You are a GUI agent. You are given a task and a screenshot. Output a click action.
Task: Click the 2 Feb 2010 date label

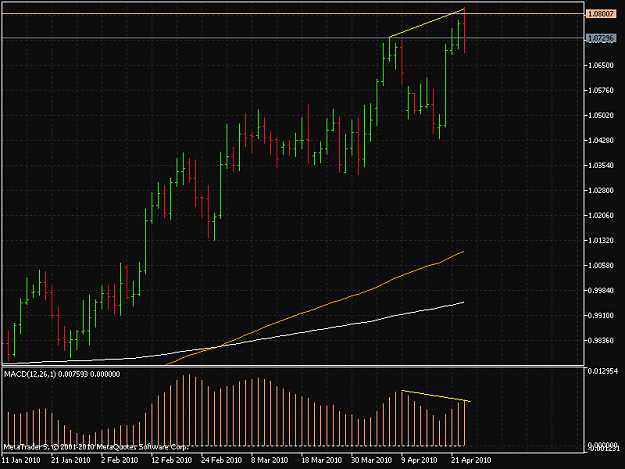pyautogui.click(x=119, y=460)
